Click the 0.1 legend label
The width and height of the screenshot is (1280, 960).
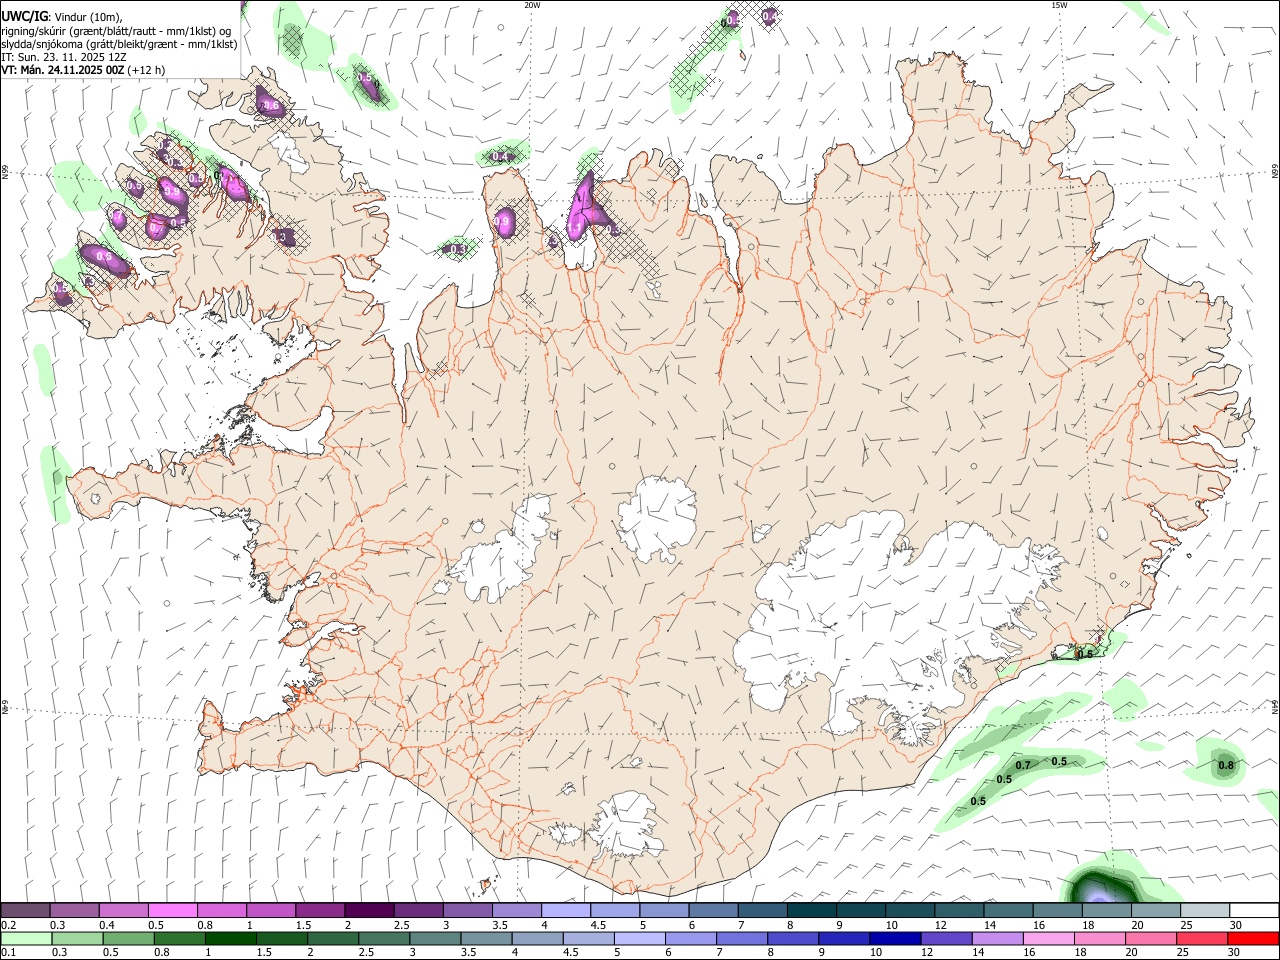click(x=9, y=952)
